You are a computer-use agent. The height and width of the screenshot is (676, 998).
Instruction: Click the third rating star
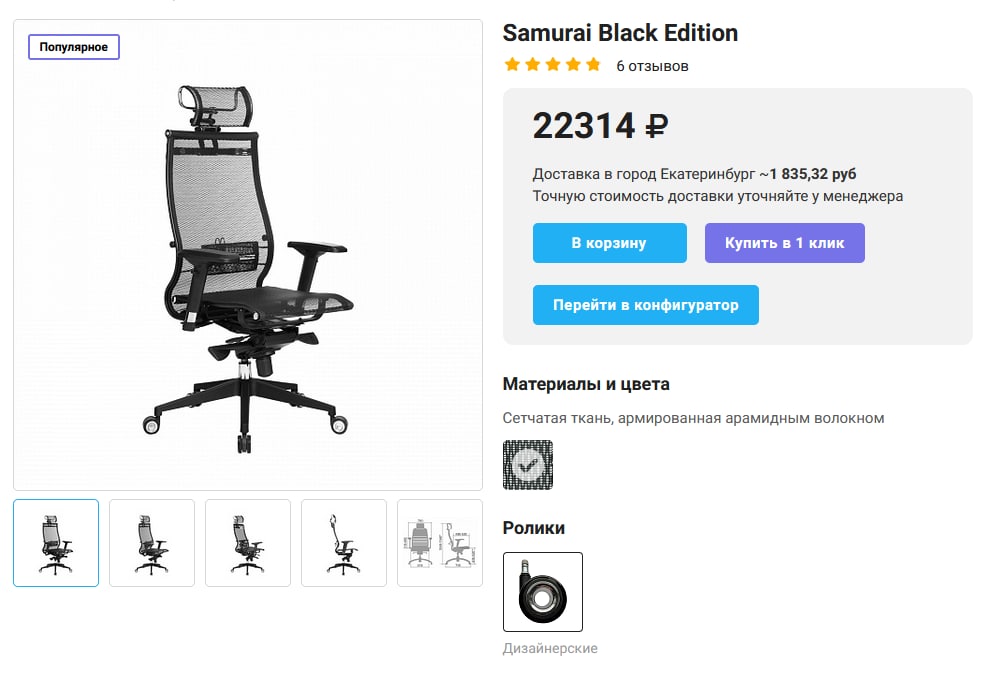tap(552, 64)
